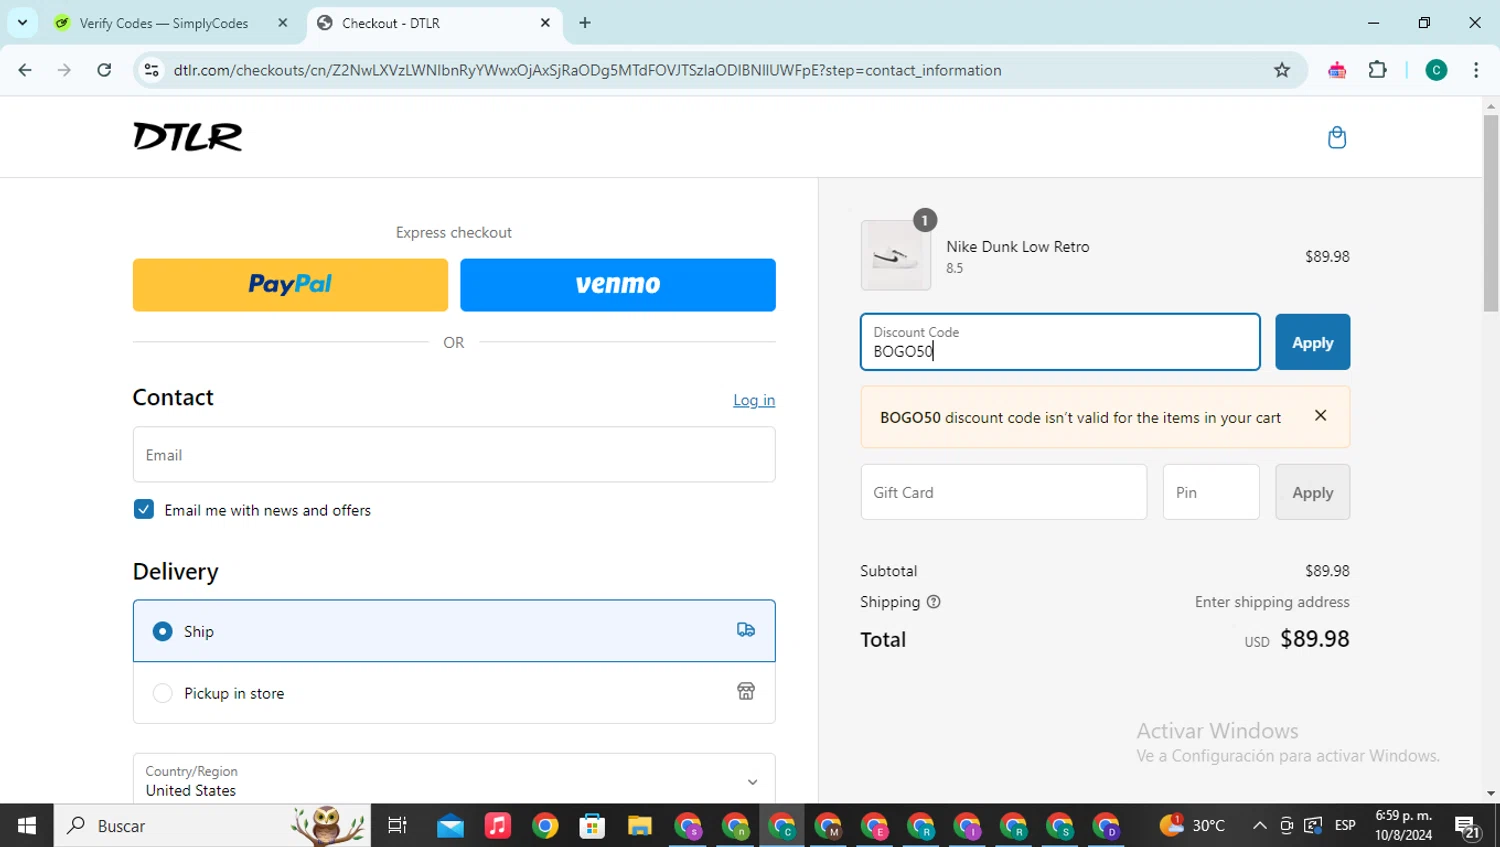
Task: Expand the Country/Region dropdown
Action: tap(454, 780)
